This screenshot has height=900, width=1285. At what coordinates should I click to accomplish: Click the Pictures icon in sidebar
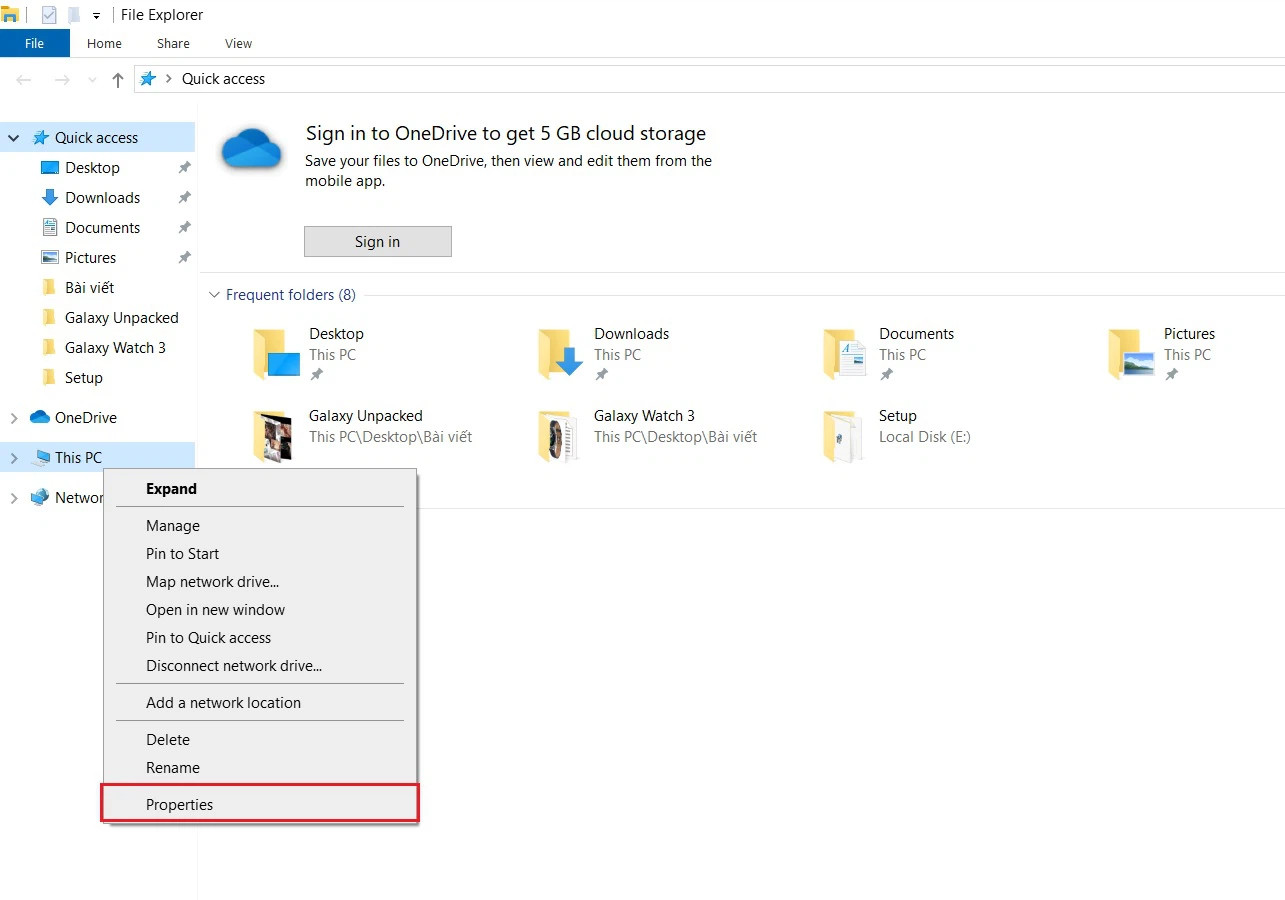pyautogui.click(x=50, y=258)
